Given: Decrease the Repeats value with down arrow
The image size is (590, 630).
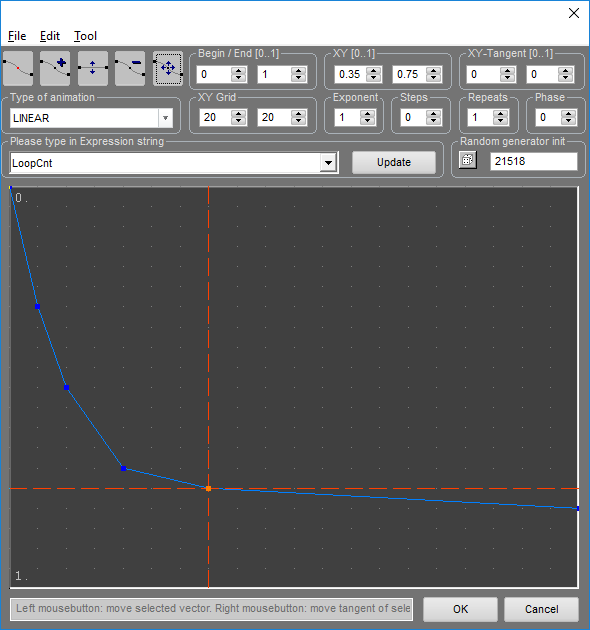Looking at the screenshot, I should point(500,121).
